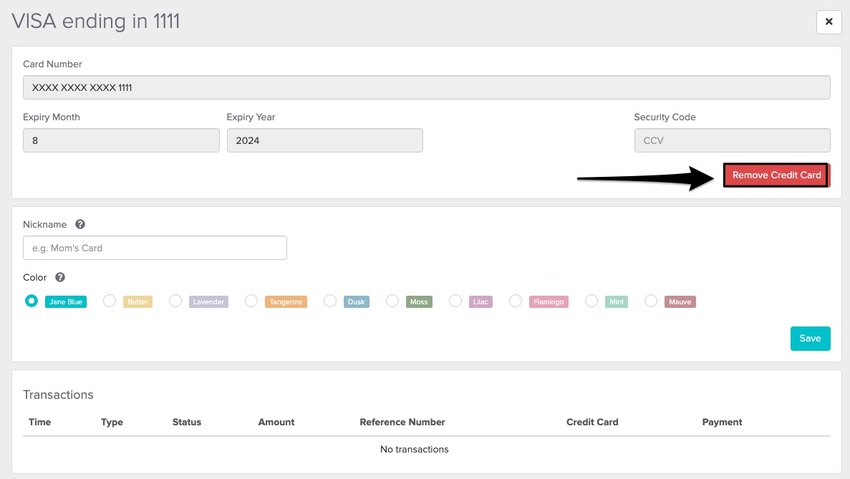Focus the Nickname text field

click(x=155, y=248)
